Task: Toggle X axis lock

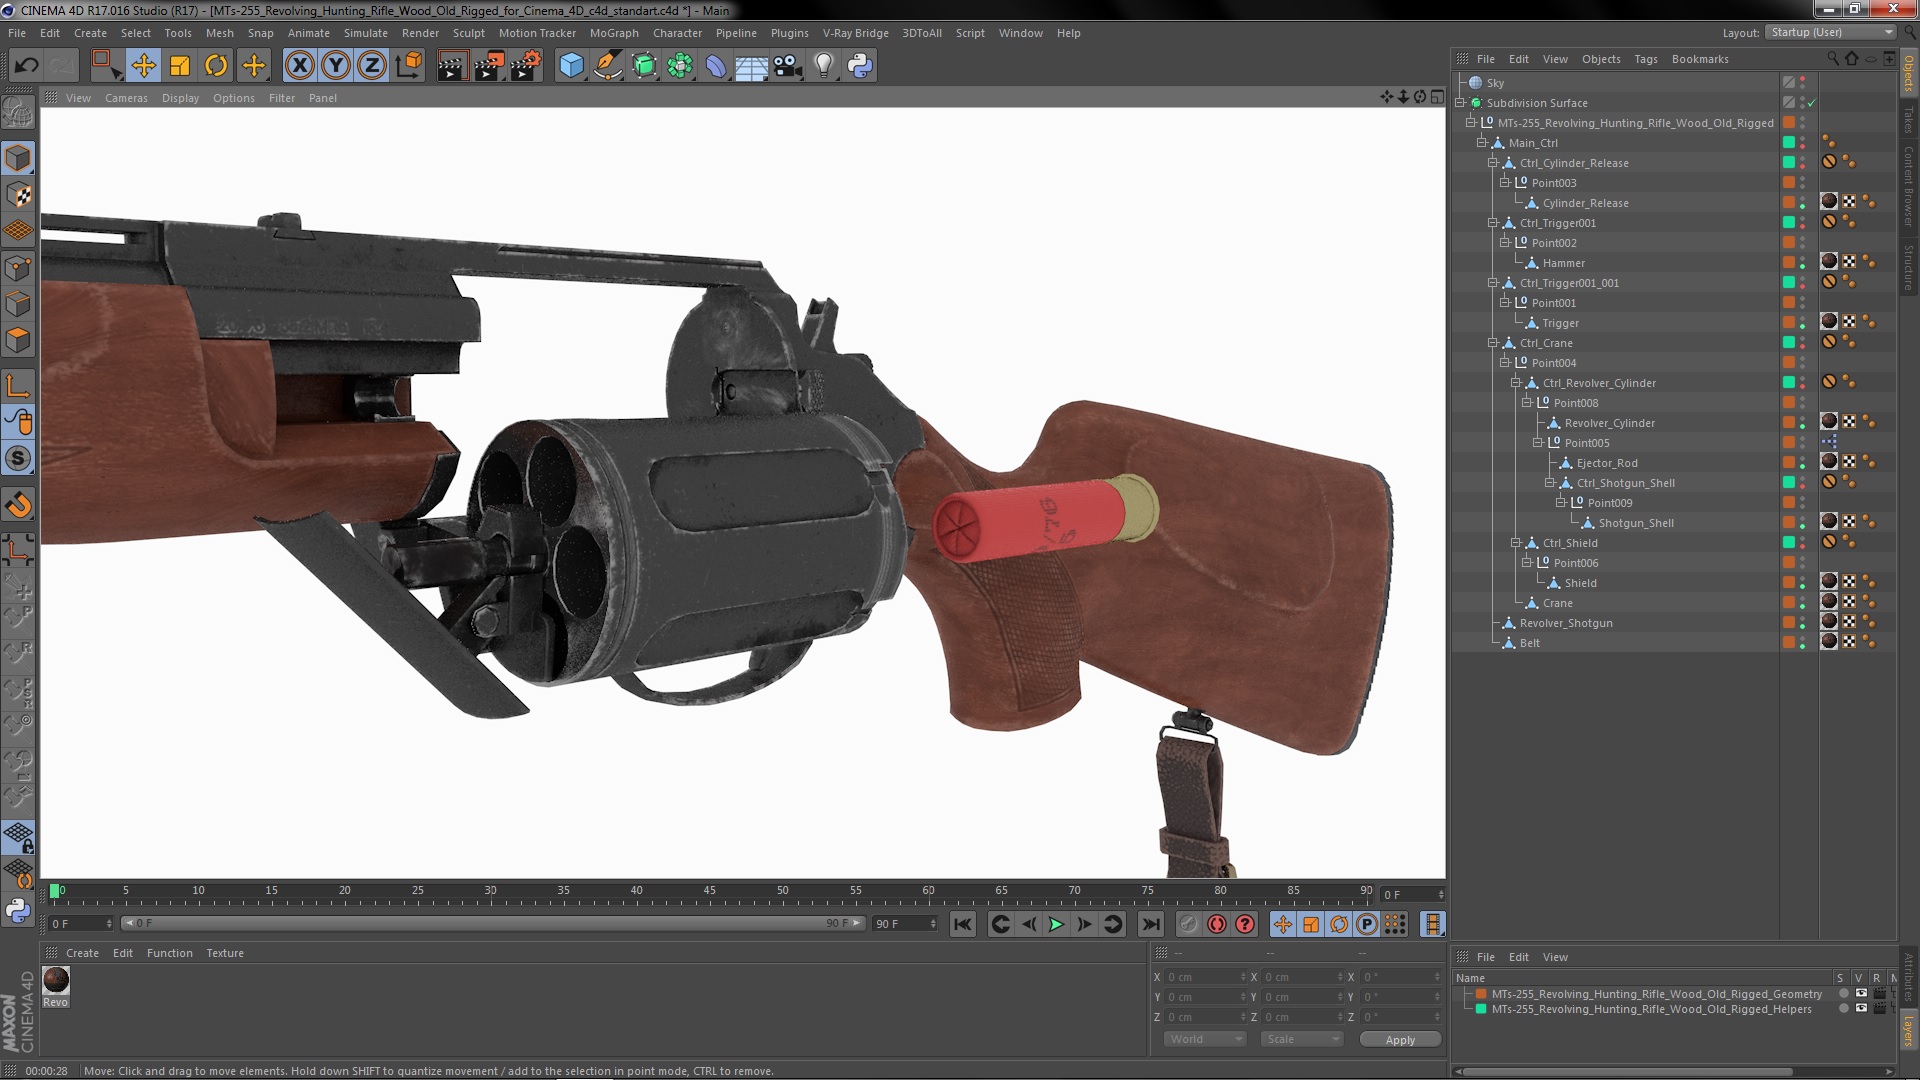Action: point(299,66)
